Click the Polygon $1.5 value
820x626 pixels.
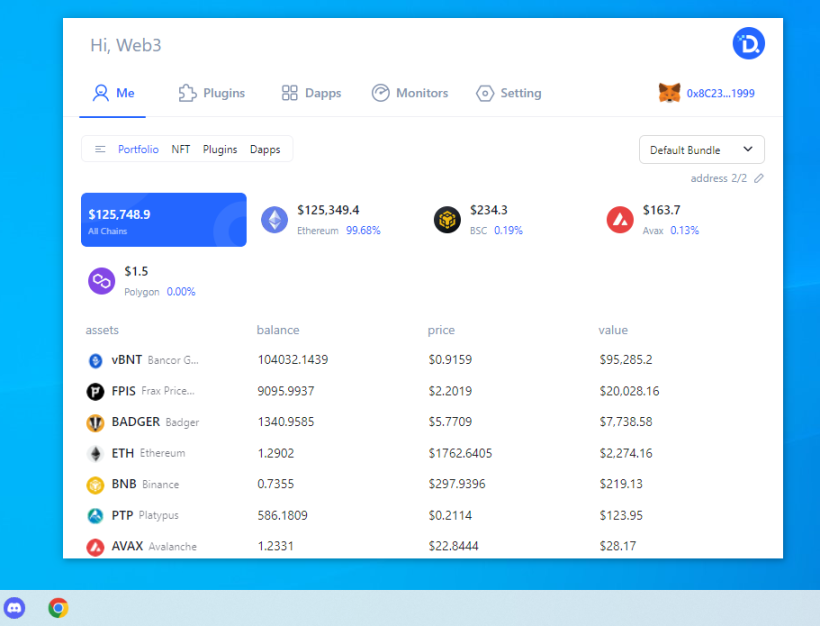[x=136, y=271]
